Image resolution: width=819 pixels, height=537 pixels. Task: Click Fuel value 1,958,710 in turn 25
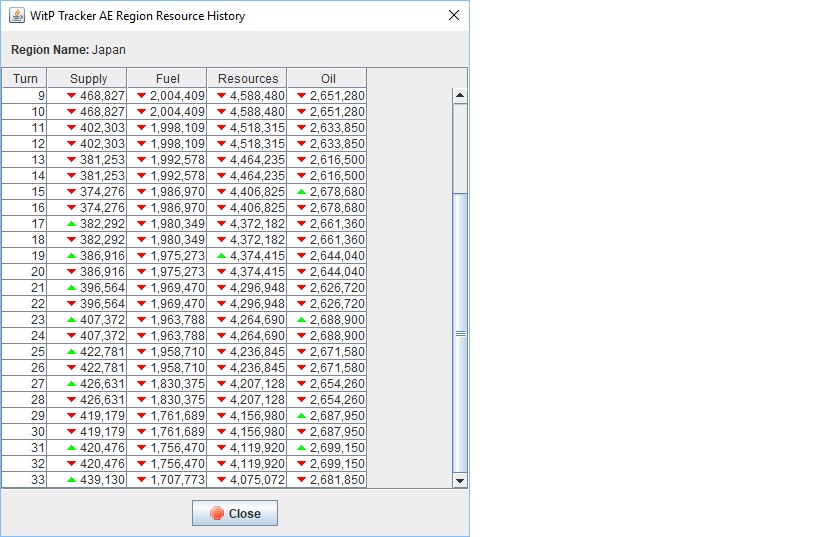[x=178, y=352]
